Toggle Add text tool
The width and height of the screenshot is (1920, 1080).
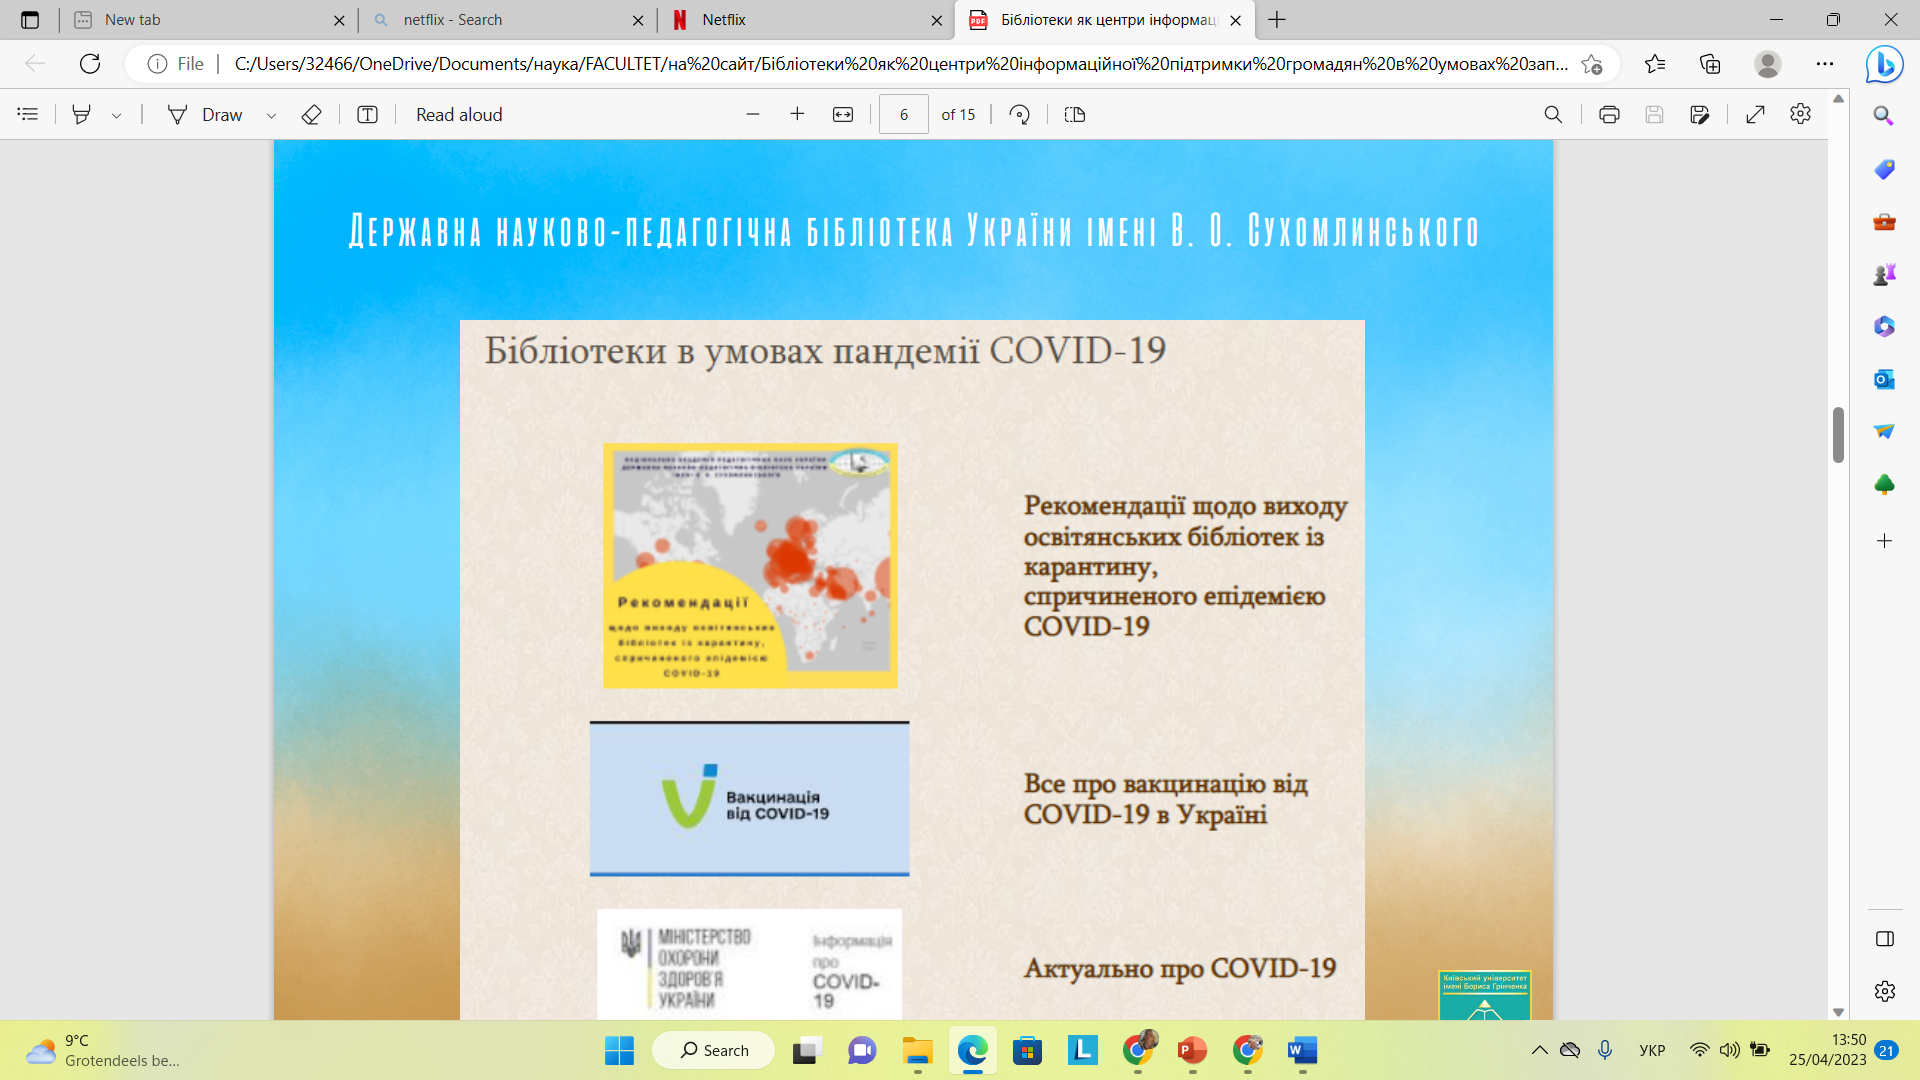(367, 115)
